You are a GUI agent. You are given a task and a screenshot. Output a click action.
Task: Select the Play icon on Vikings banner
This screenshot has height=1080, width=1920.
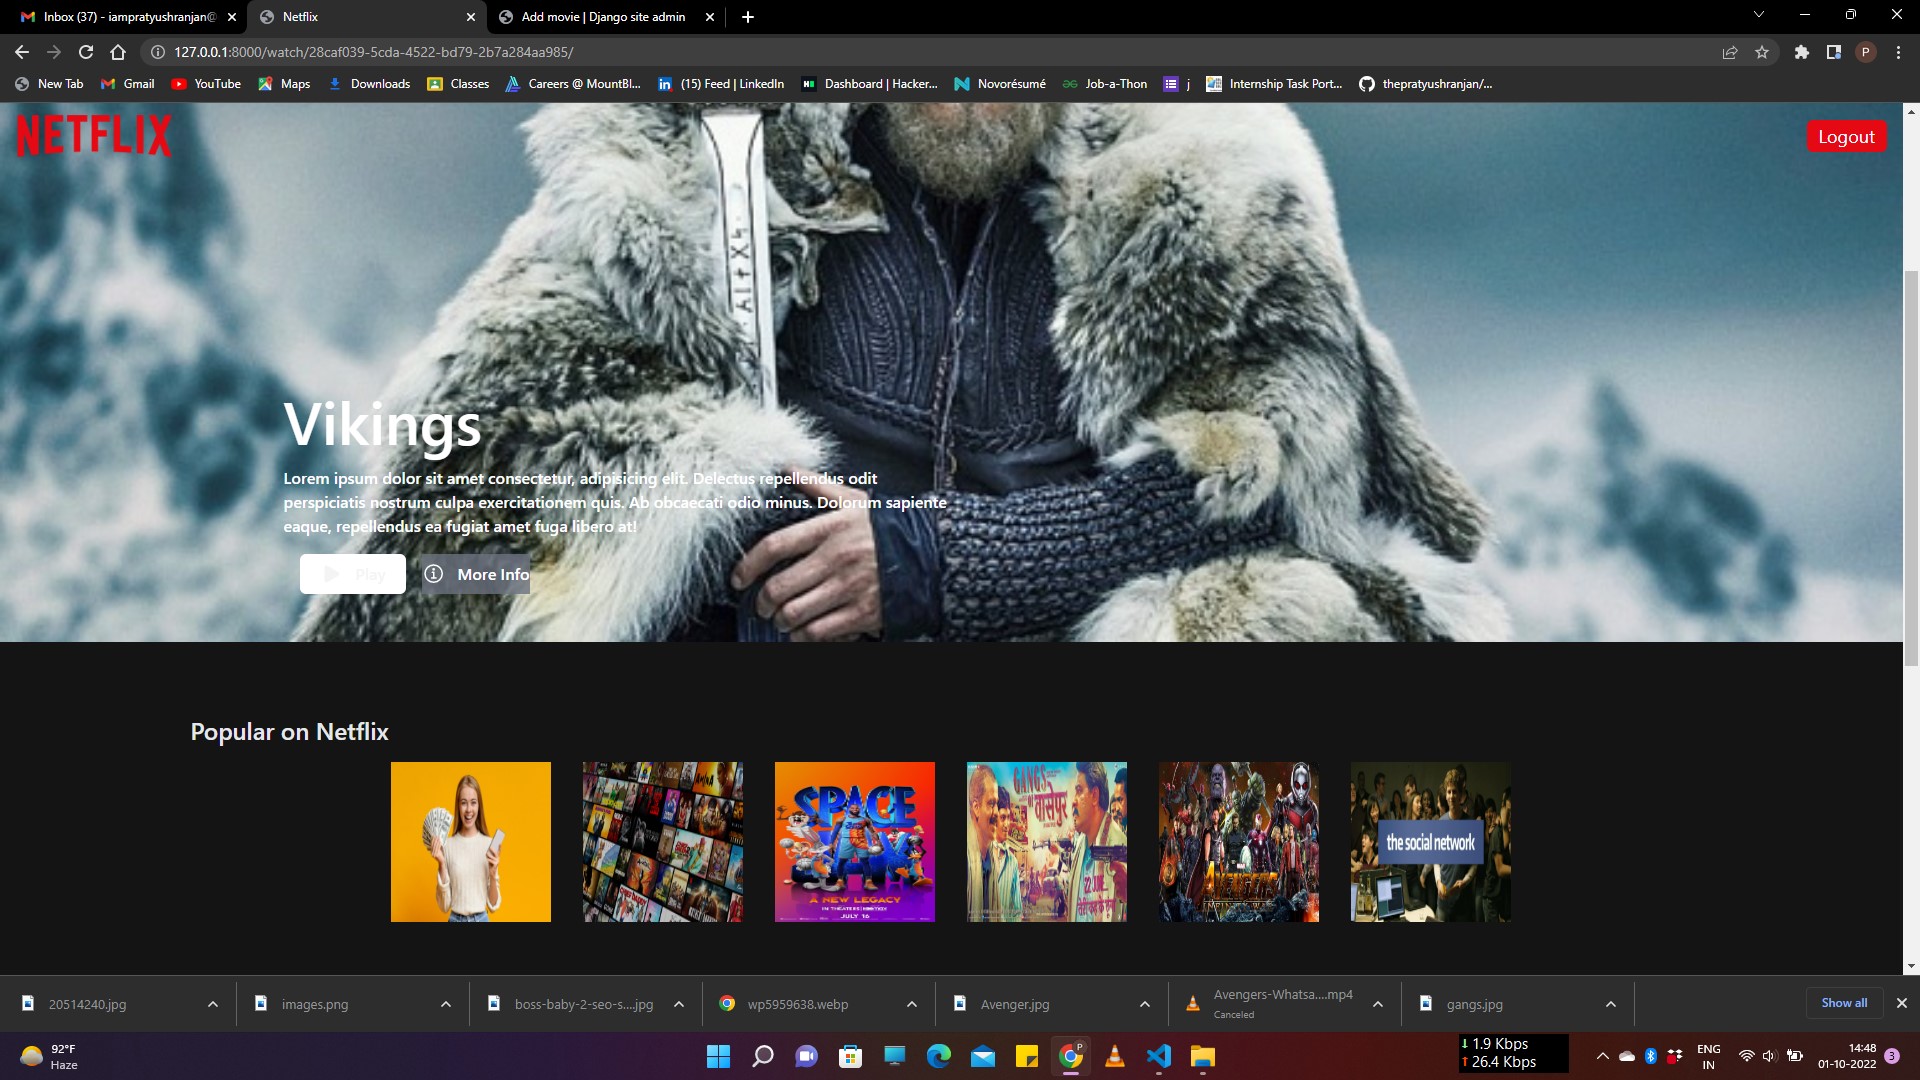tap(332, 574)
